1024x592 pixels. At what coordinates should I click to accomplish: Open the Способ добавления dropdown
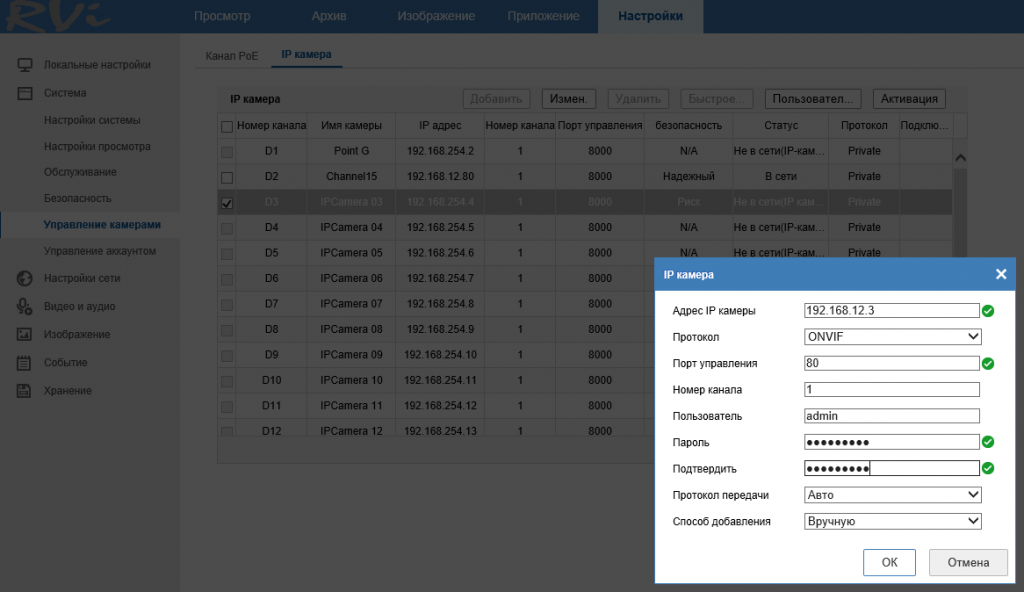tap(892, 521)
